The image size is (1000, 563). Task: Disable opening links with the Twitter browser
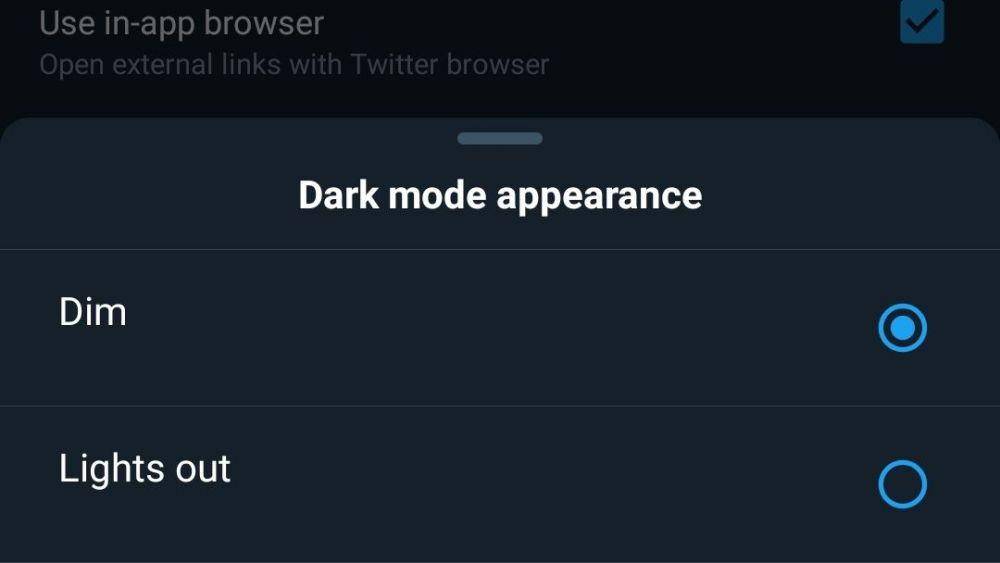[922, 21]
